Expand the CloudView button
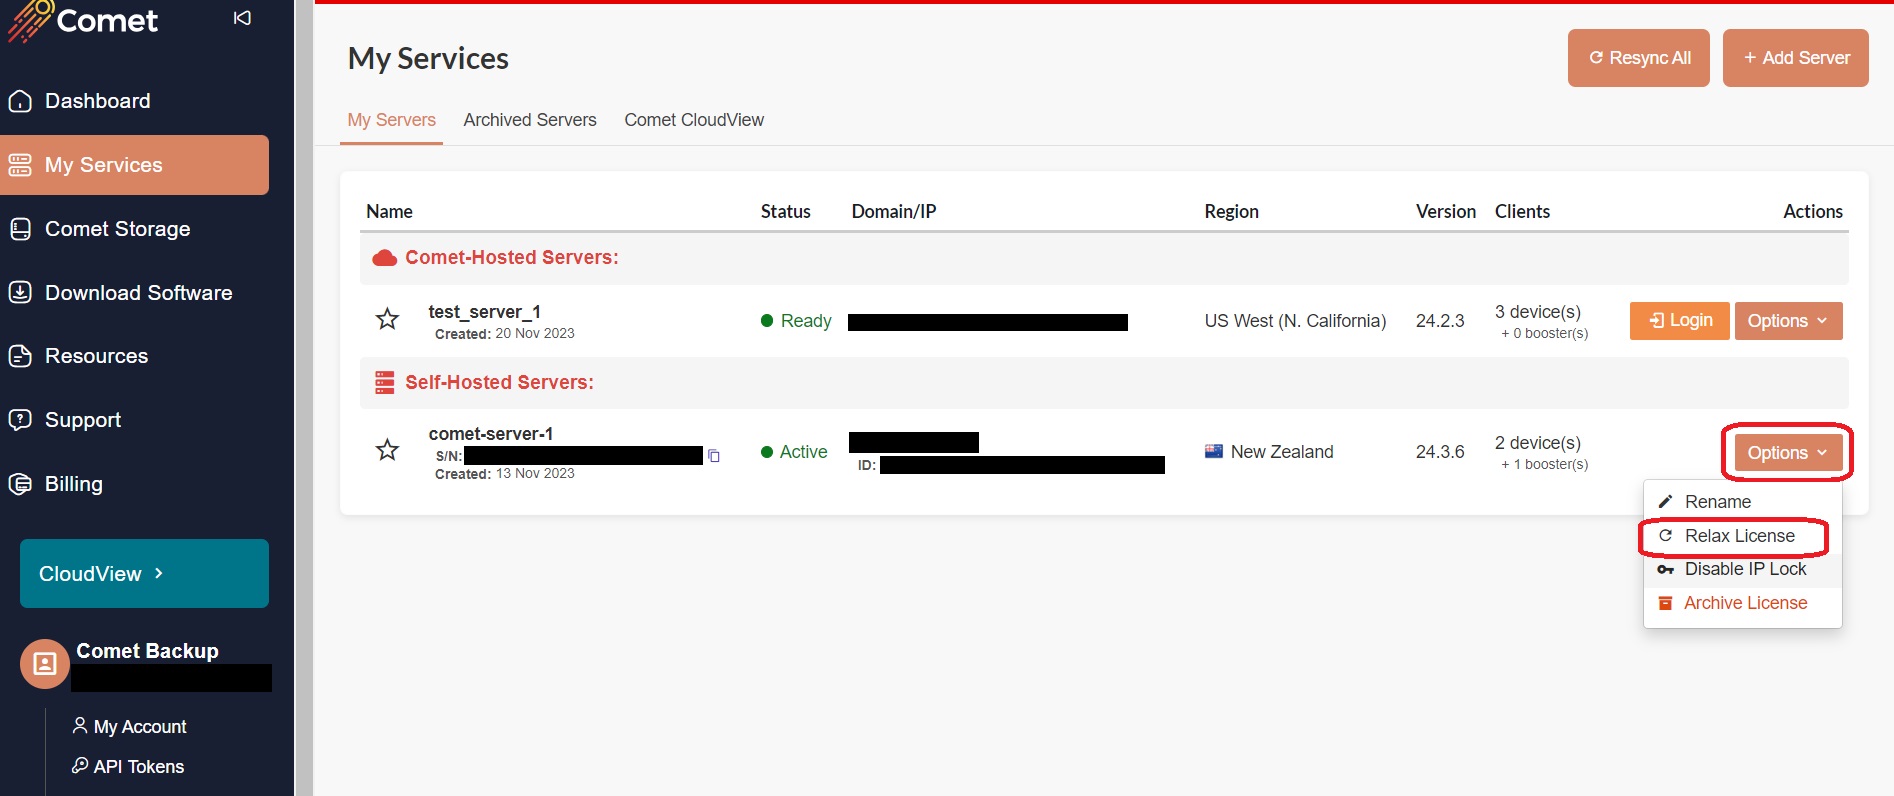 click(144, 574)
